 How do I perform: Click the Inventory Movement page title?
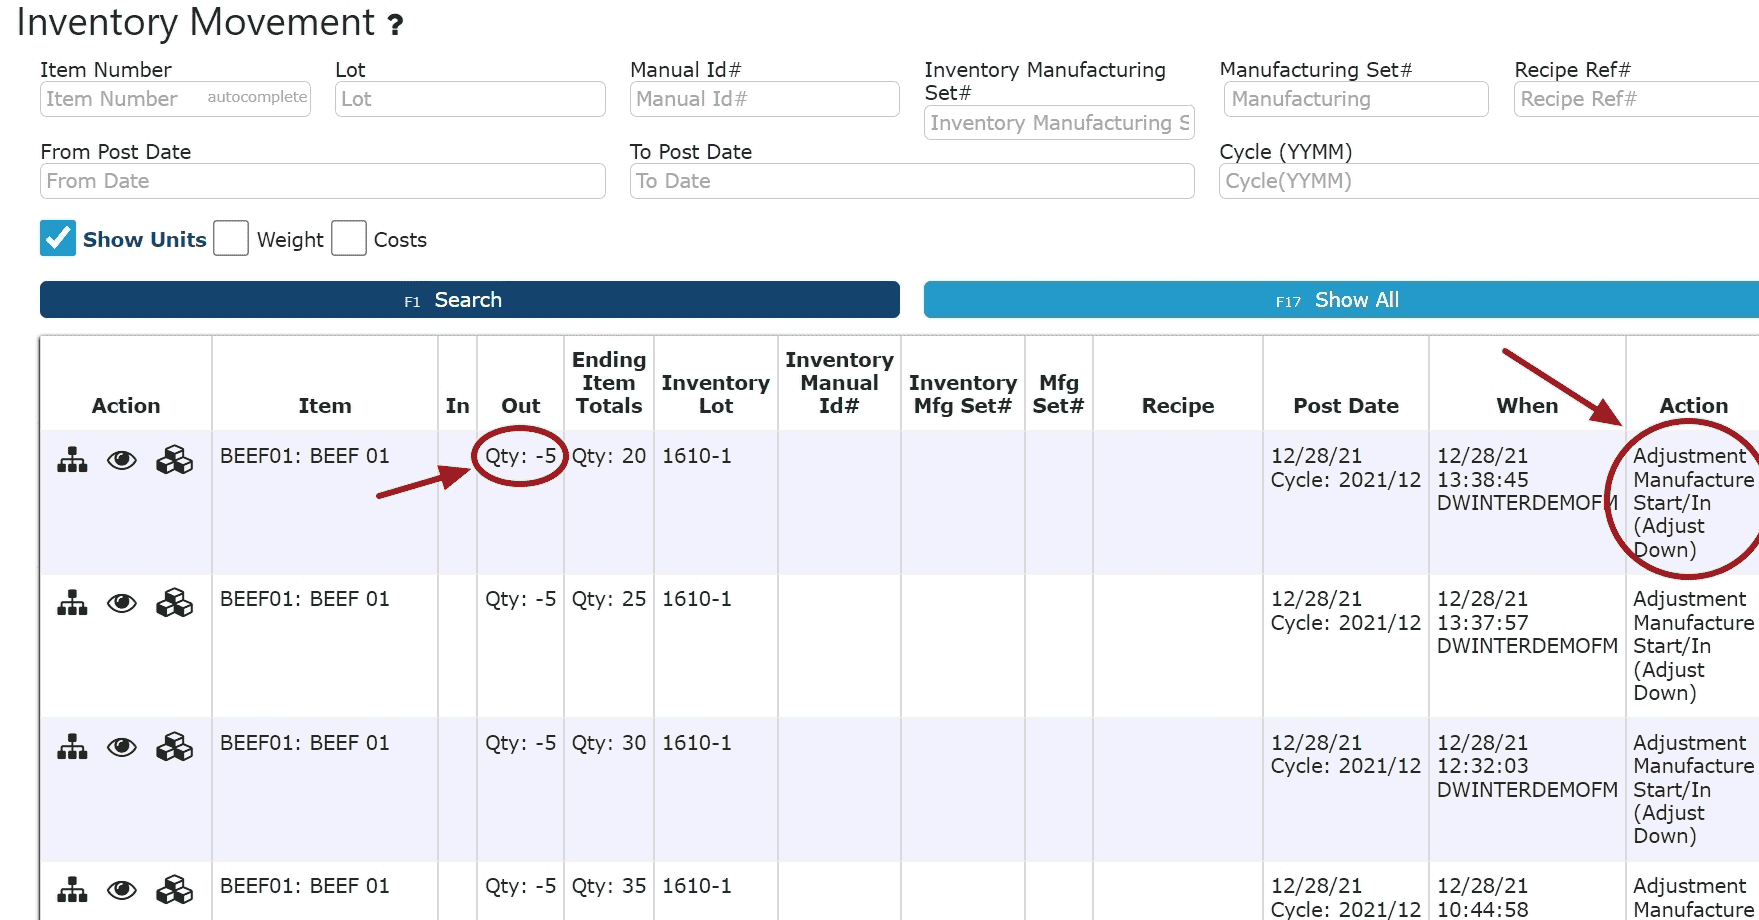coord(196,22)
